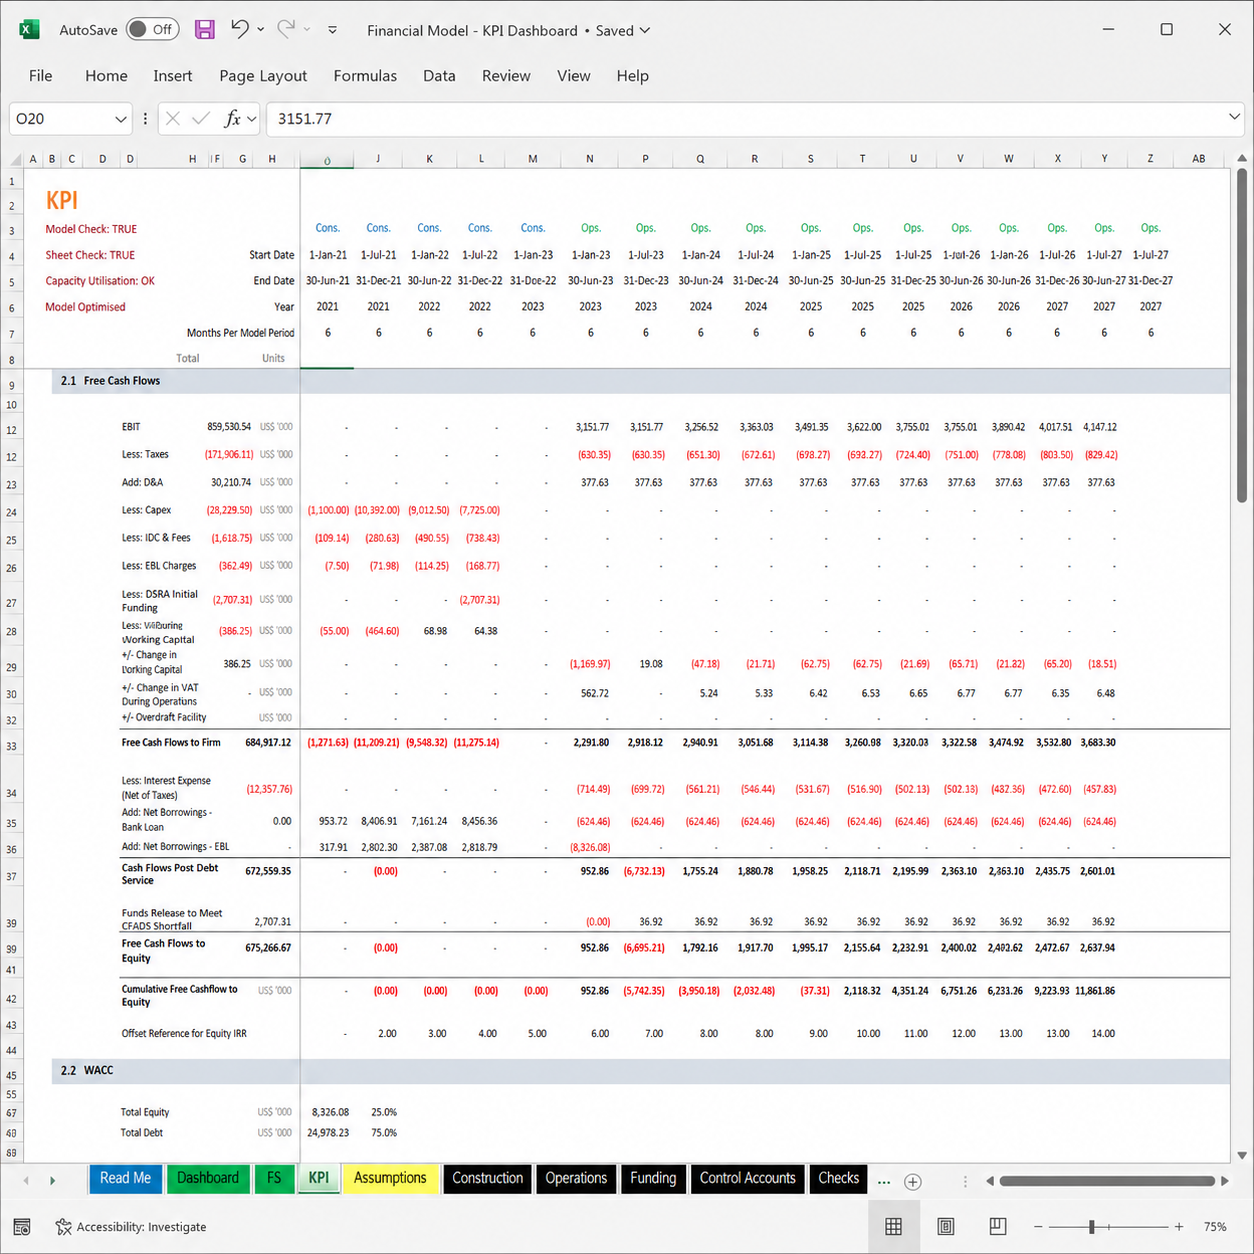Viewport: 1254px width, 1254px height.
Task: Click horizontal scrollbar left arrow
Action: (x=990, y=1181)
